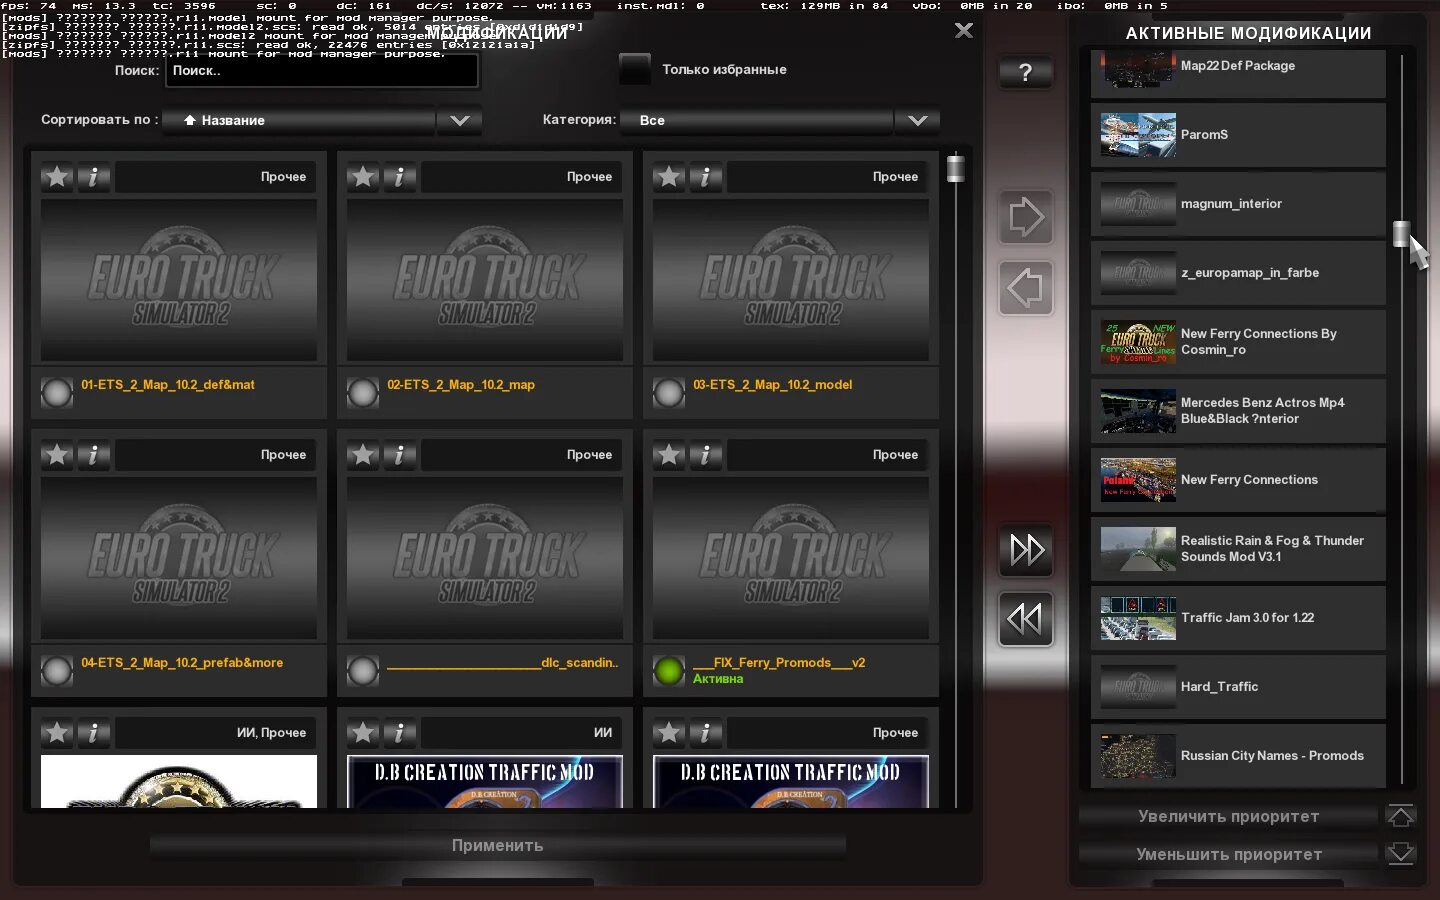Click the decrease priority down arrow icon

(1401, 854)
